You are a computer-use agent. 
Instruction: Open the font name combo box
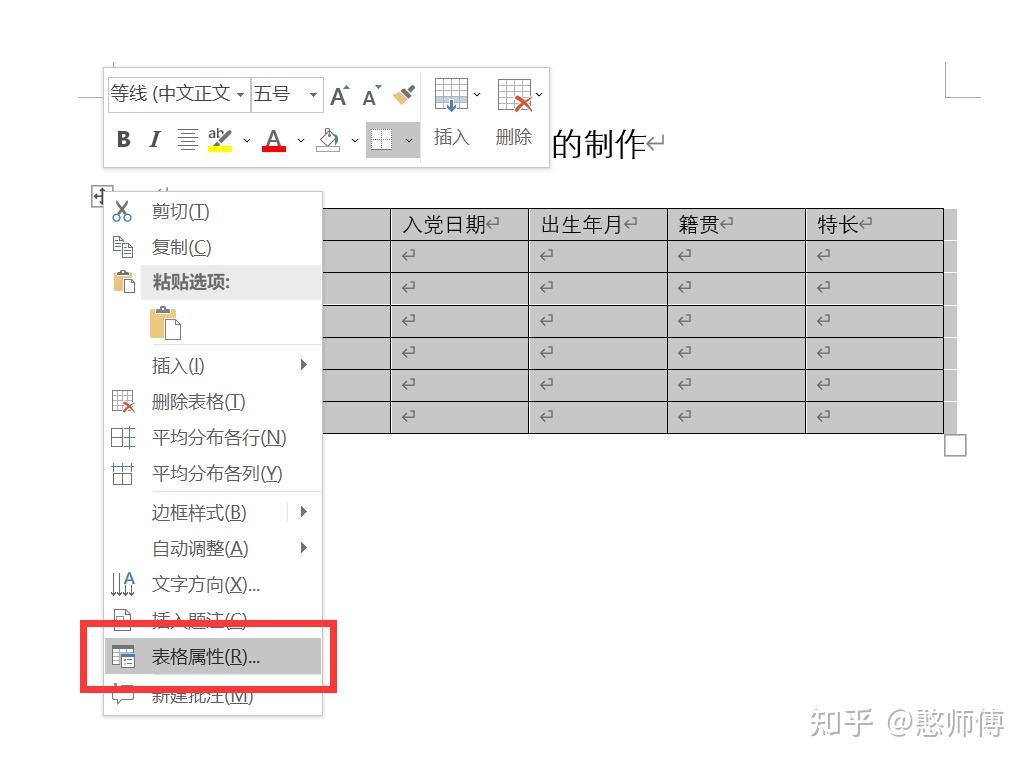coord(178,94)
